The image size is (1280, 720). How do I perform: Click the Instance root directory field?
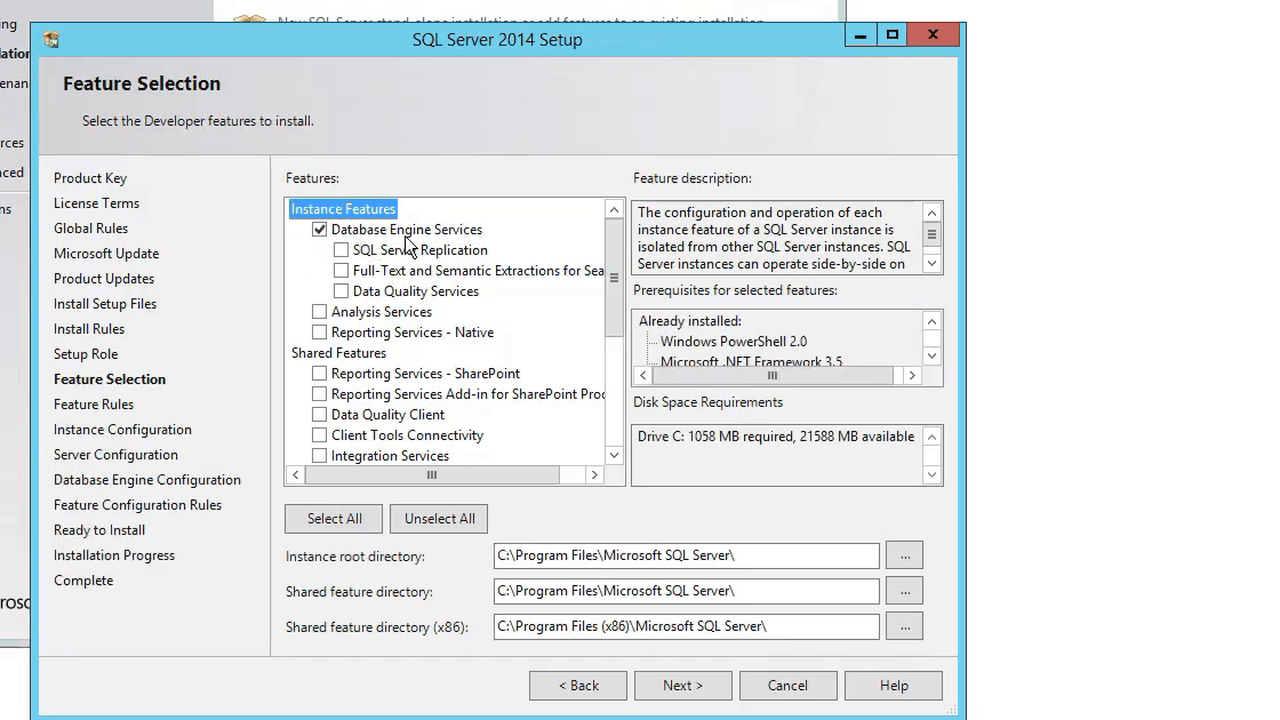(x=686, y=555)
